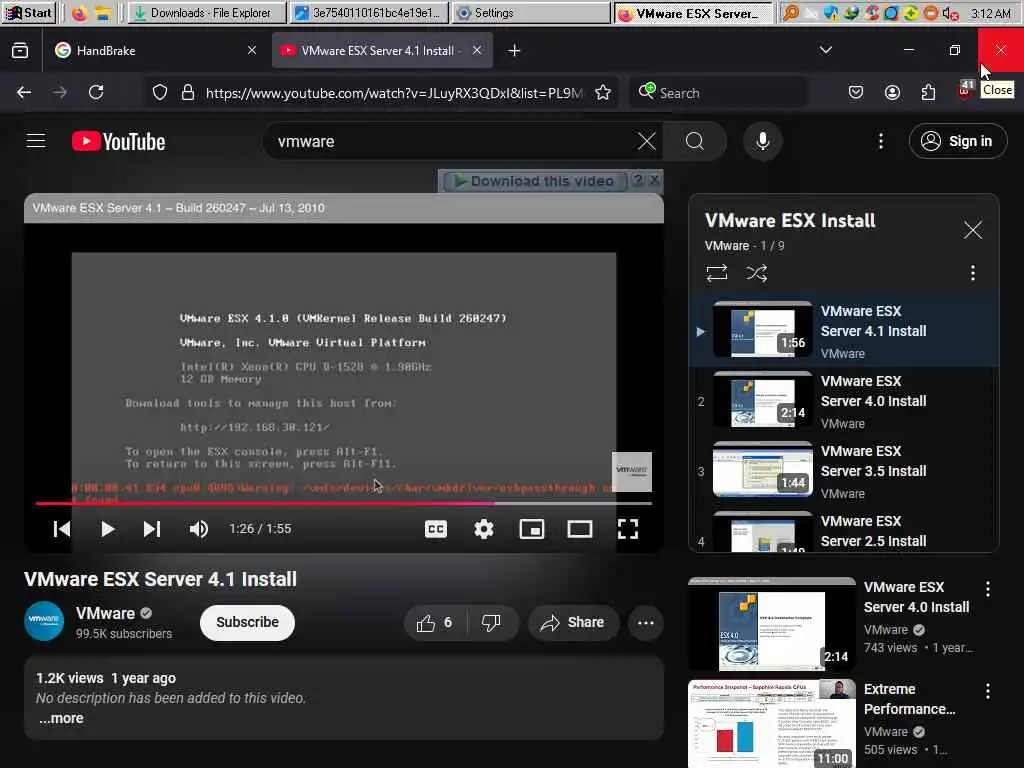
Task: Enter full screen mode
Action: [x=628, y=529]
